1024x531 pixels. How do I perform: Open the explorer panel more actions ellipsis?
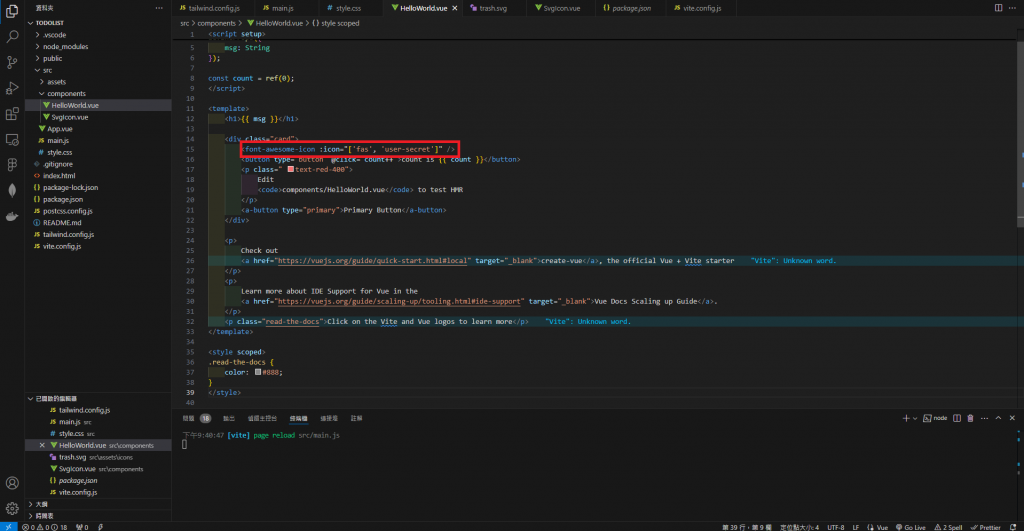tap(159, 8)
